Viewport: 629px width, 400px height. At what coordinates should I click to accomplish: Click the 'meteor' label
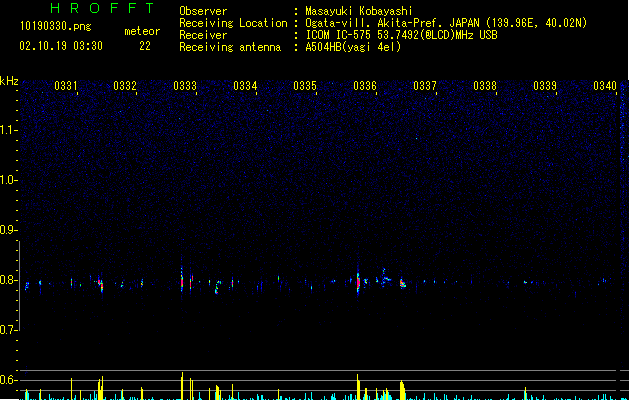pos(142,31)
